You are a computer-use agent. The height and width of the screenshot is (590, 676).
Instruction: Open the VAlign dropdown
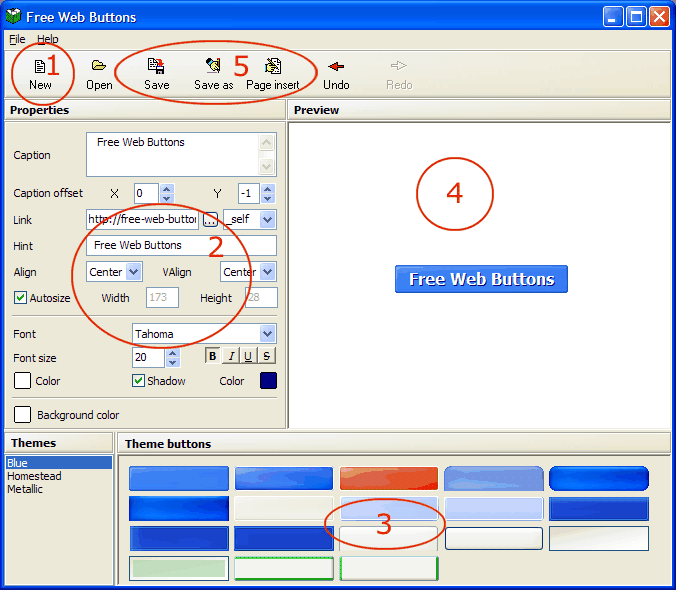click(267, 272)
